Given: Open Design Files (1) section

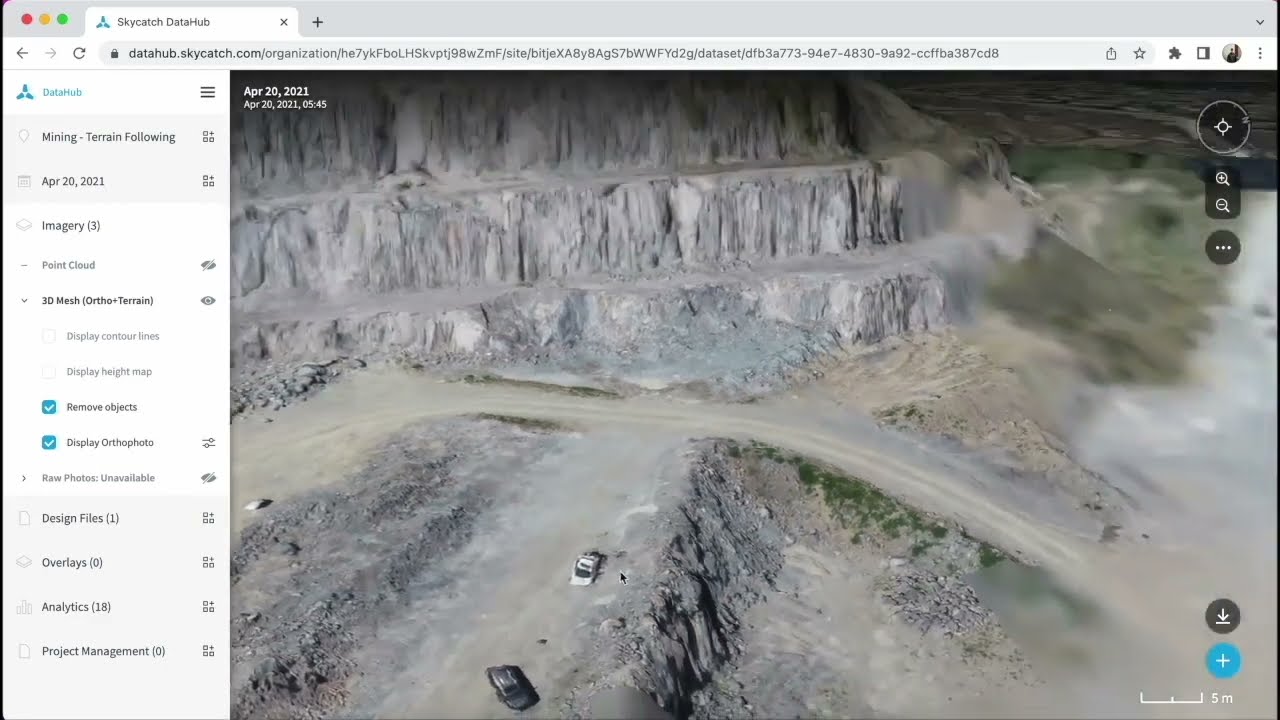Looking at the screenshot, I should tap(80, 518).
